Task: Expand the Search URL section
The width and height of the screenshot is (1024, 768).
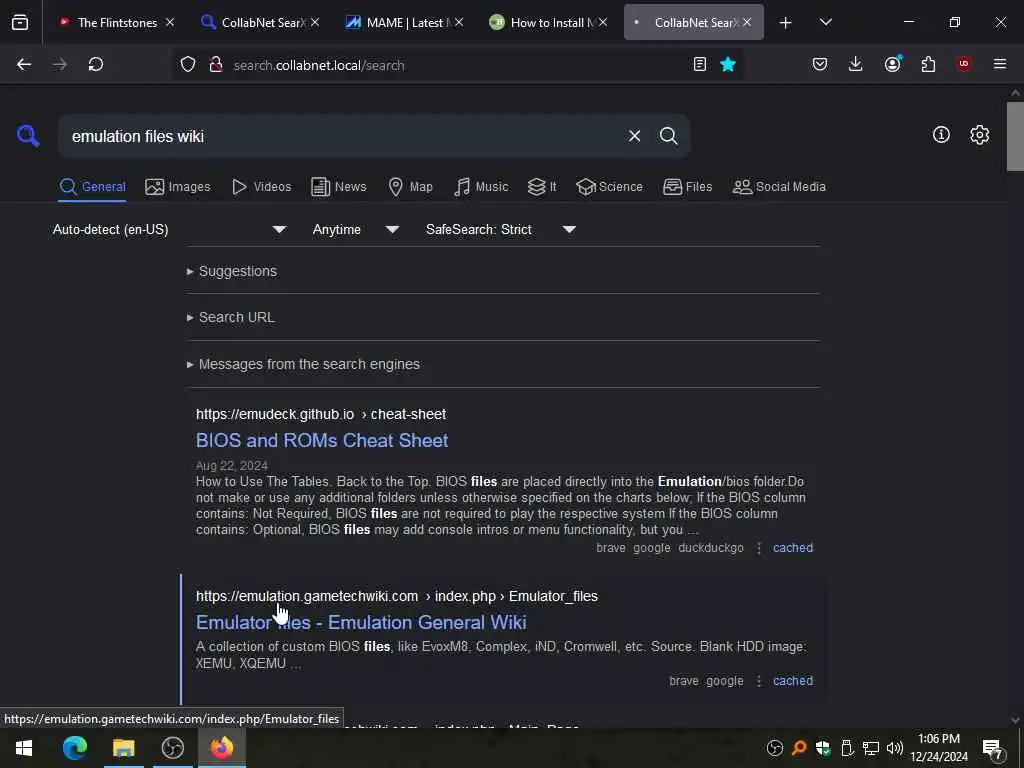Action: pyautogui.click(x=231, y=317)
